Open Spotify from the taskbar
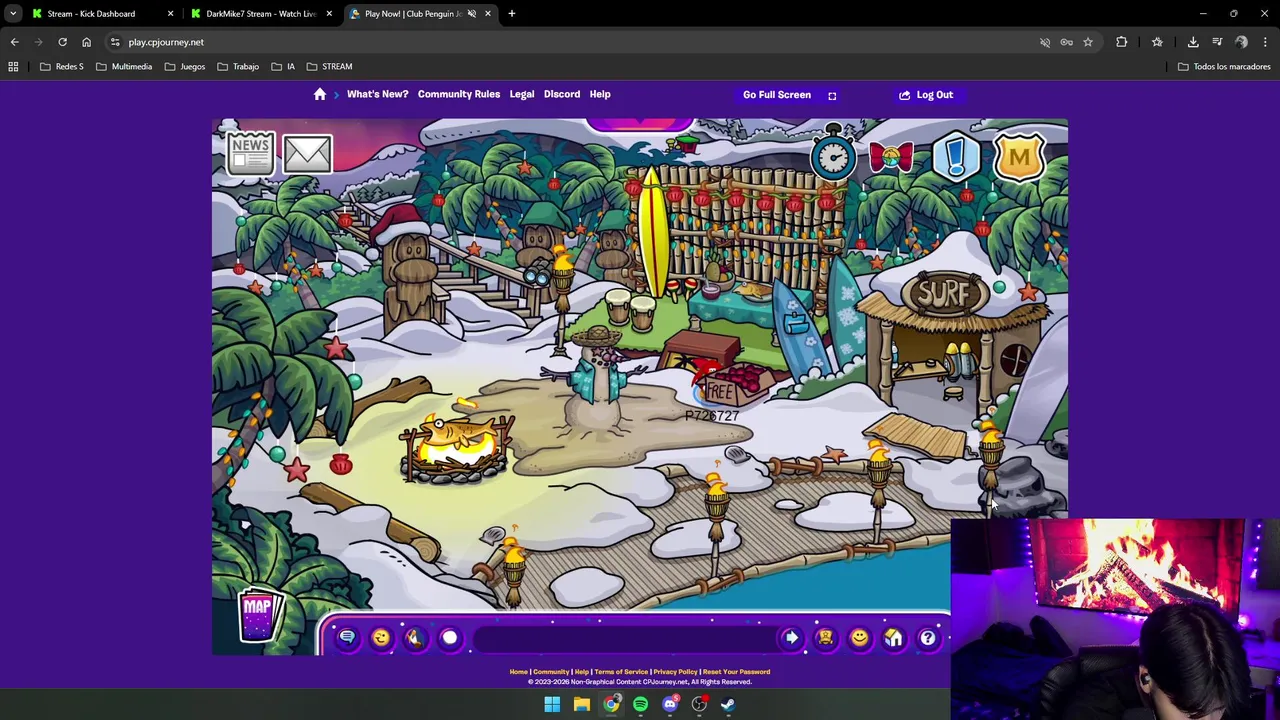 pos(640,704)
